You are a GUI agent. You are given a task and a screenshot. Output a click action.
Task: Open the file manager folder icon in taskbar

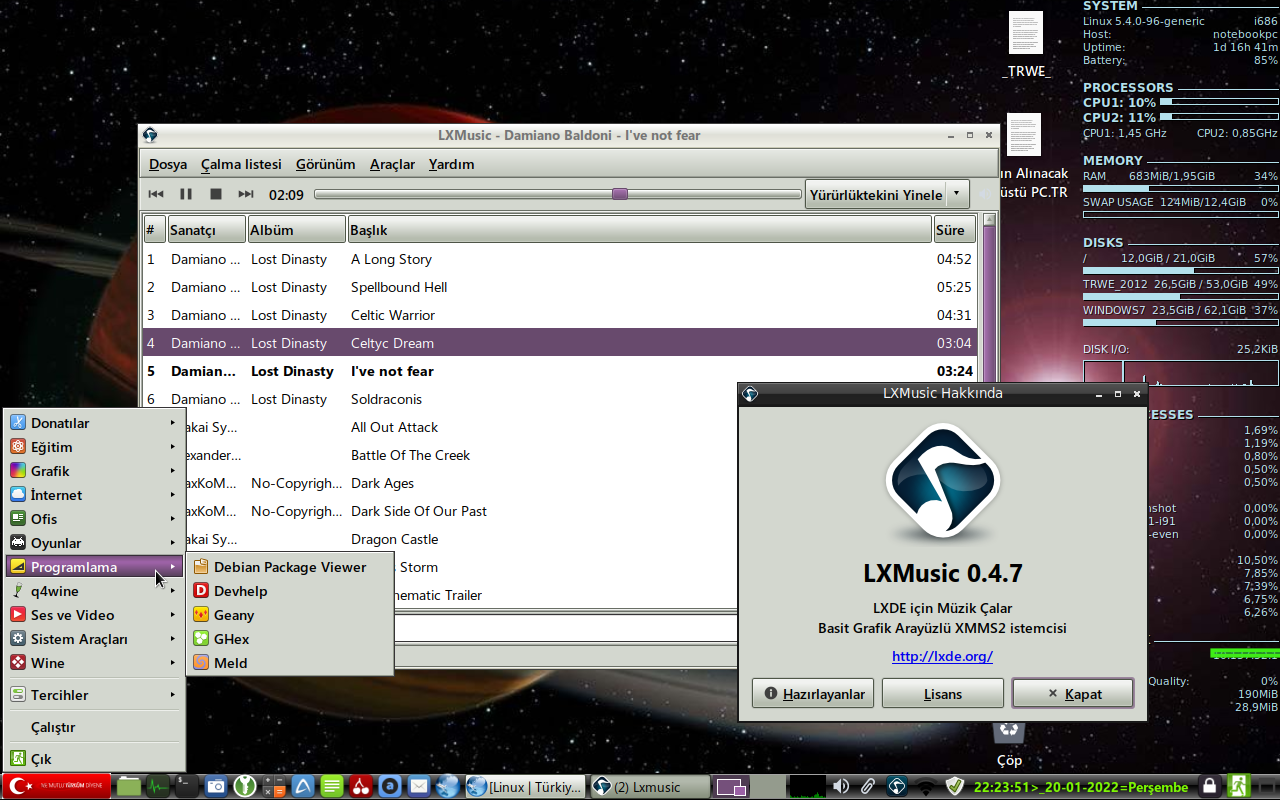[x=129, y=786]
